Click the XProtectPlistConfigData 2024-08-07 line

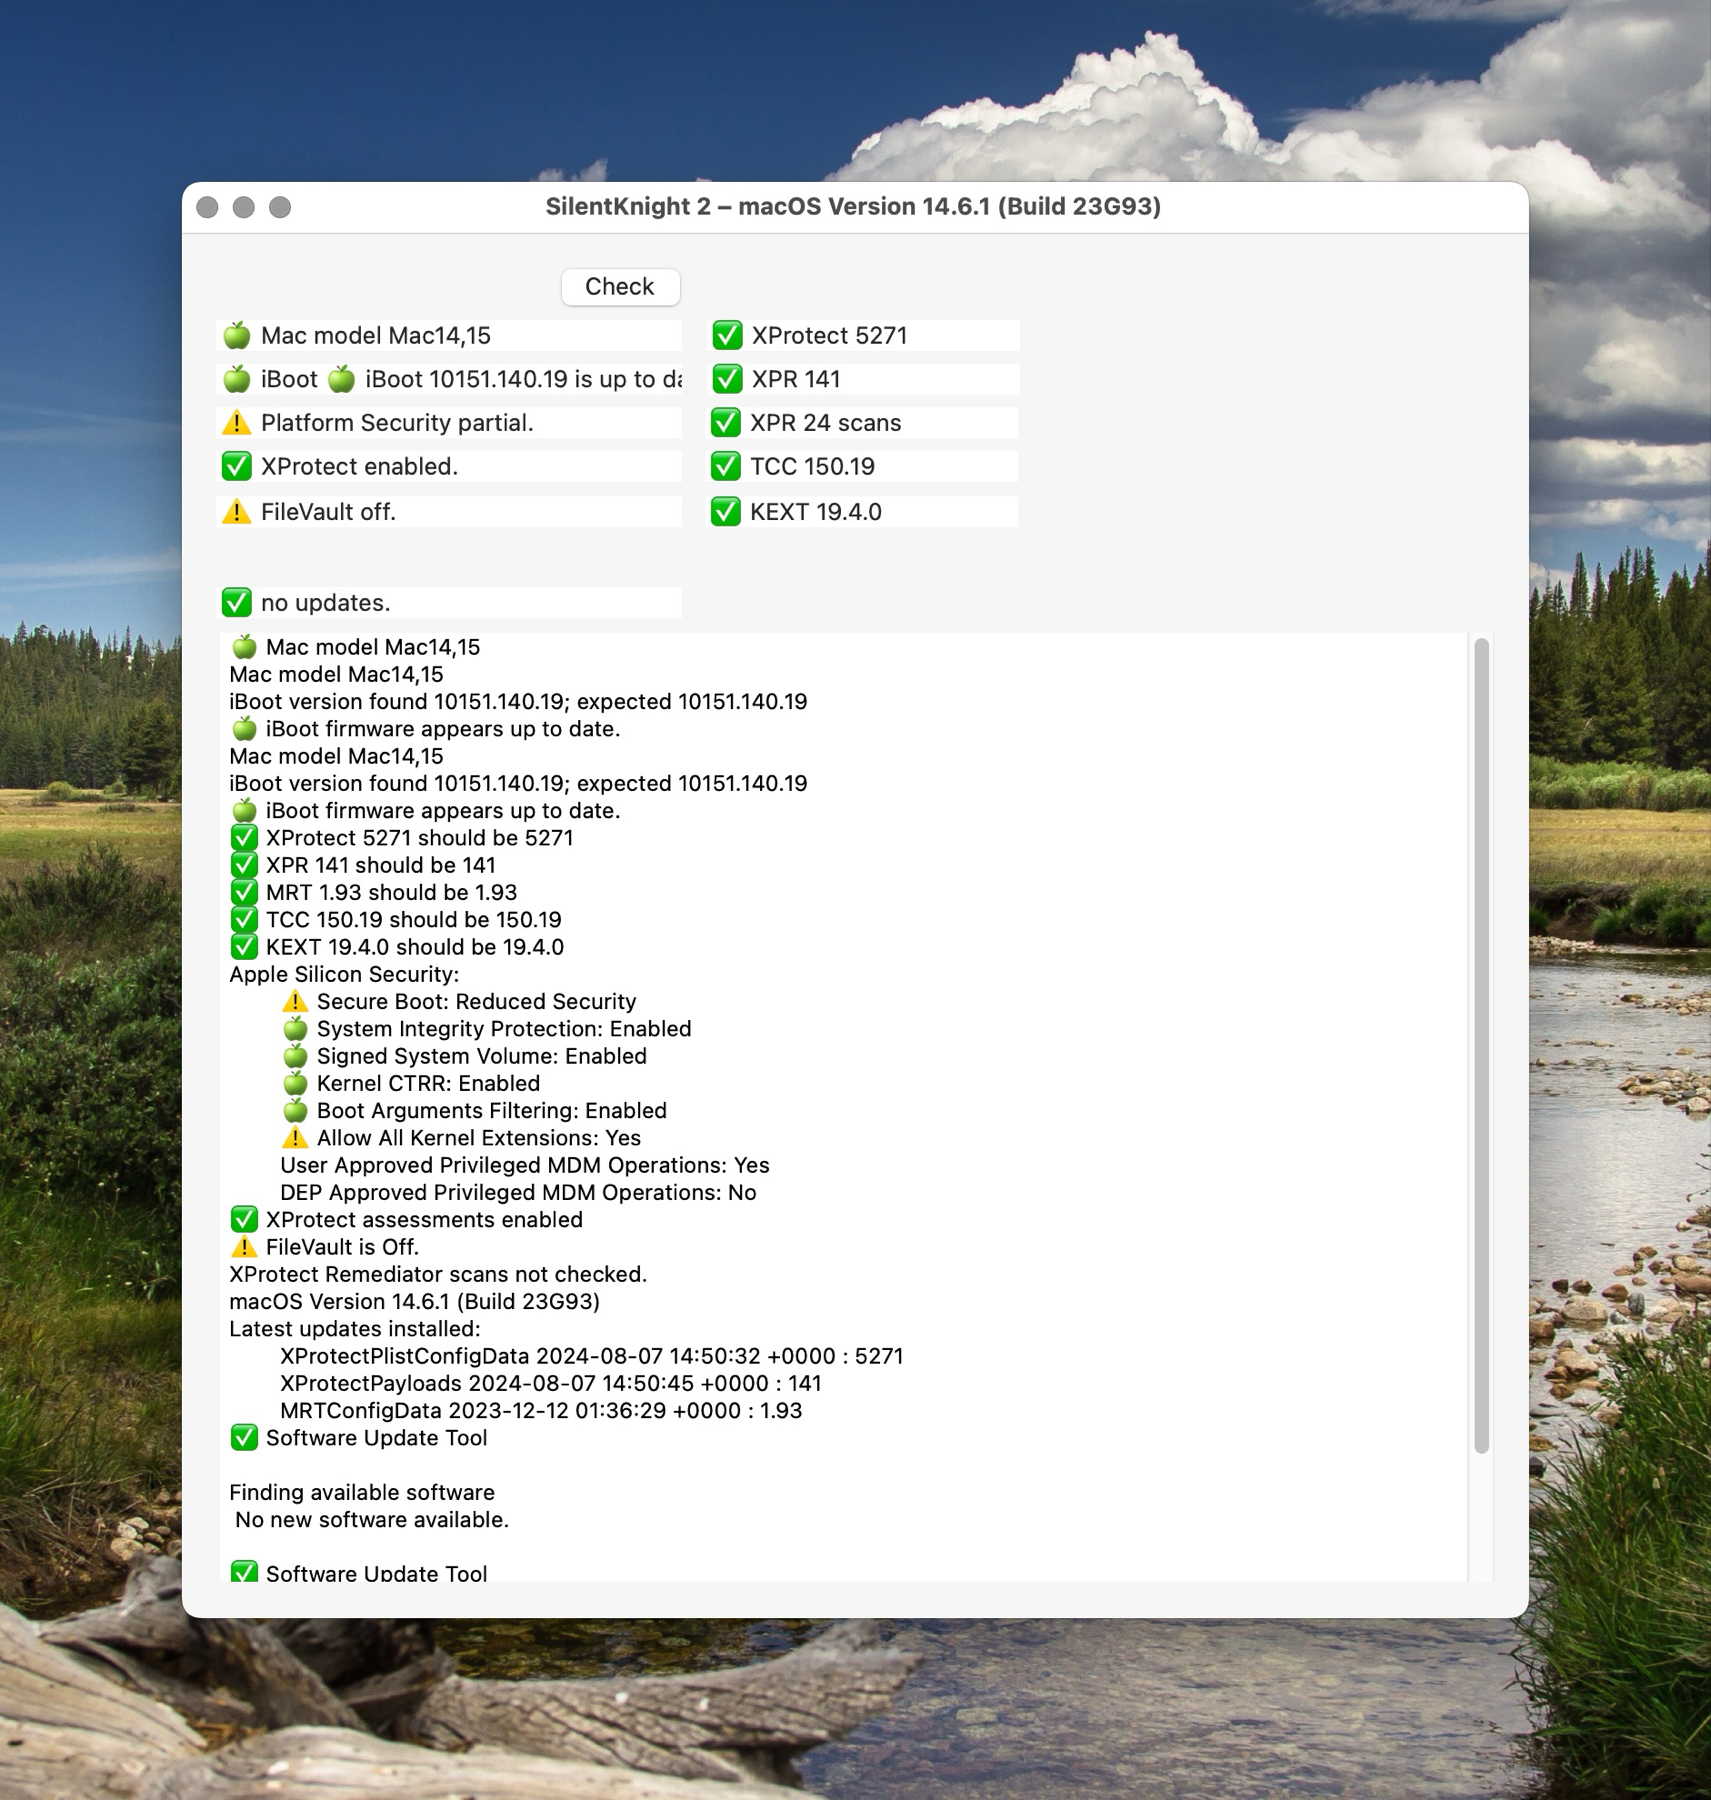[x=592, y=1356]
